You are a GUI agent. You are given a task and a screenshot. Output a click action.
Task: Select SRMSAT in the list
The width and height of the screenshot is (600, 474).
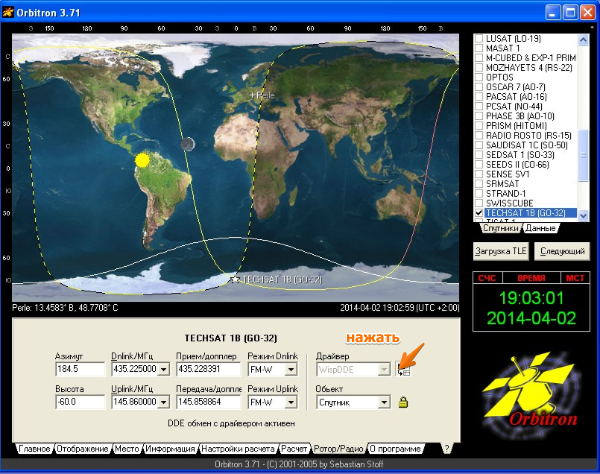(x=502, y=184)
